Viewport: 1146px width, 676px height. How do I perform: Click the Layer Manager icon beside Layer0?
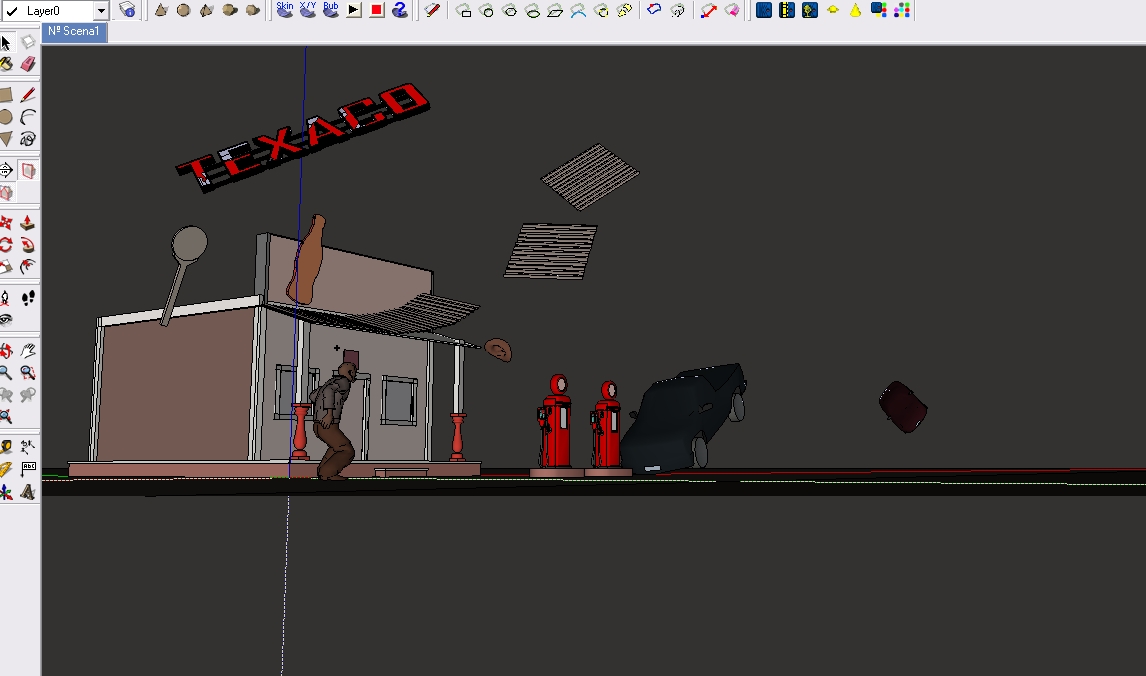point(127,10)
